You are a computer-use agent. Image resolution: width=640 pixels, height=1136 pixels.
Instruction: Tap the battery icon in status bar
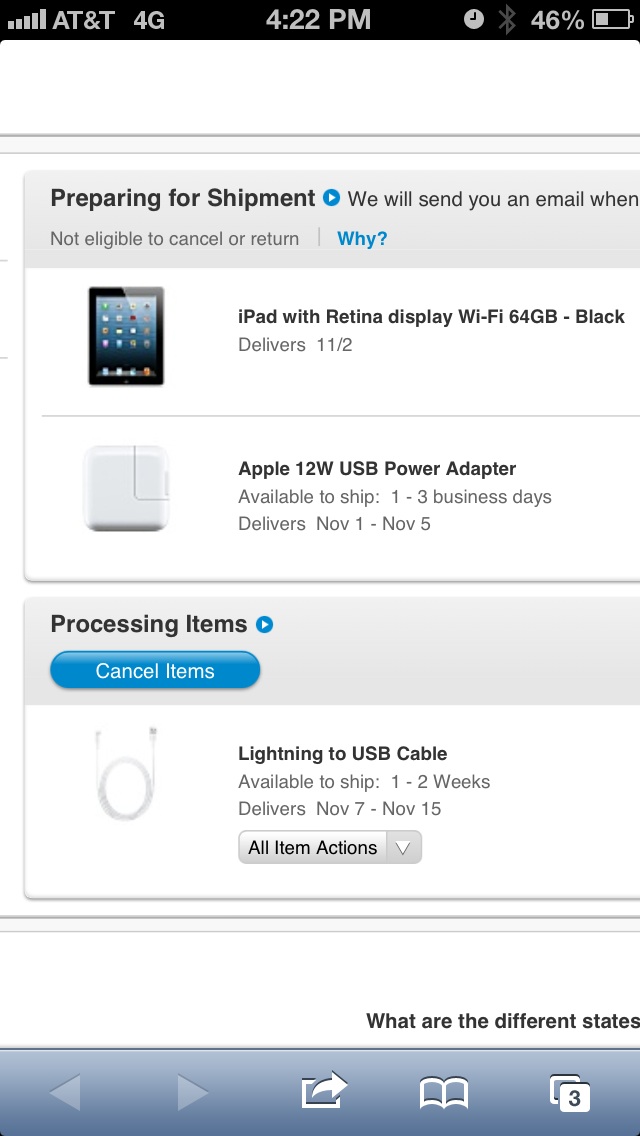coord(613,20)
